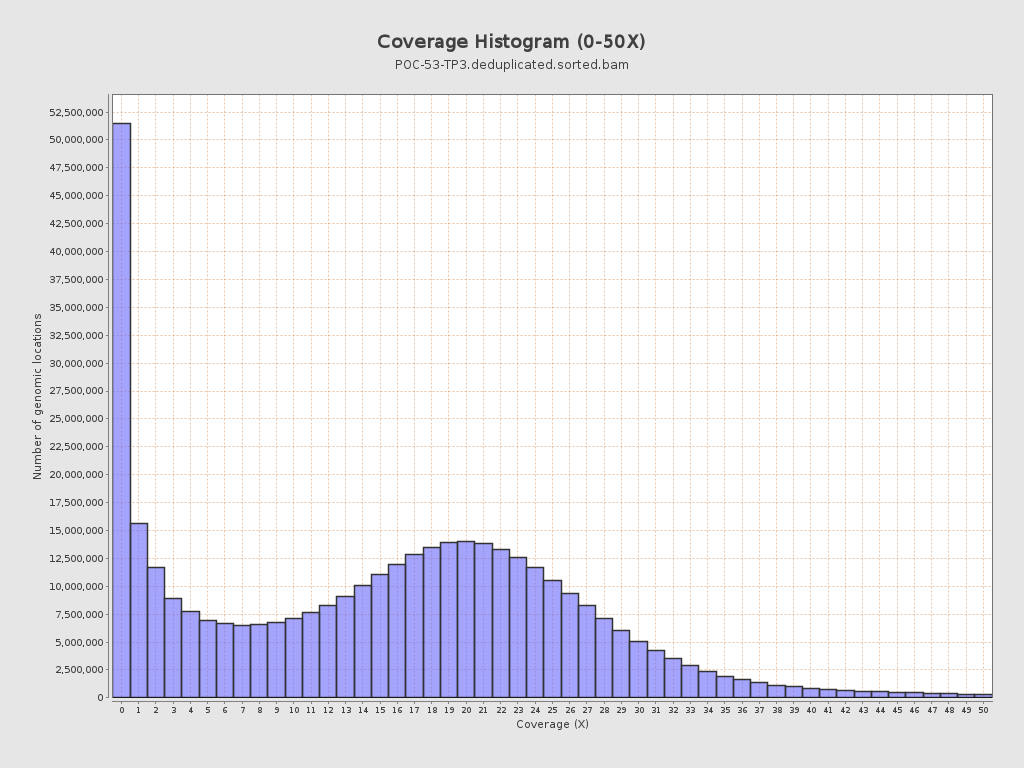This screenshot has width=1024, height=768.
Task: Click the y-axis tick label '25,000,000'
Action: [x=76, y=419]
